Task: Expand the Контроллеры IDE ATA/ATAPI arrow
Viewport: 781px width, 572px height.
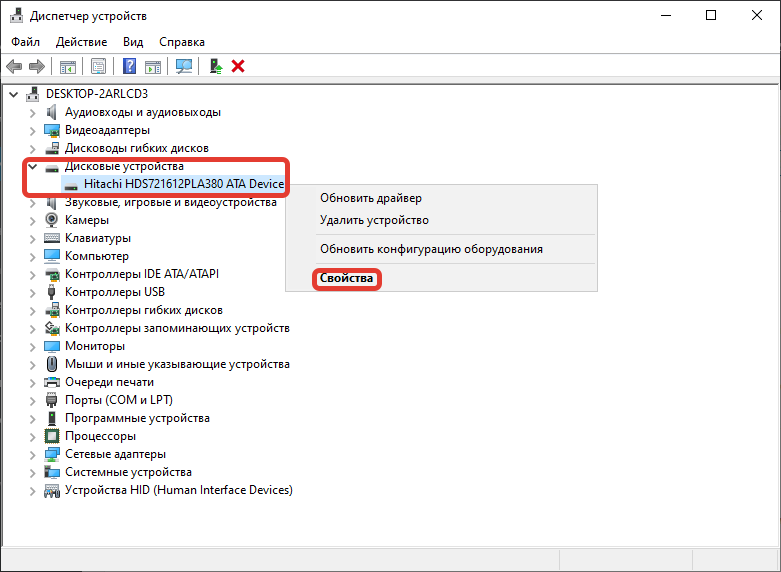Action: click(x=32, y=275)
